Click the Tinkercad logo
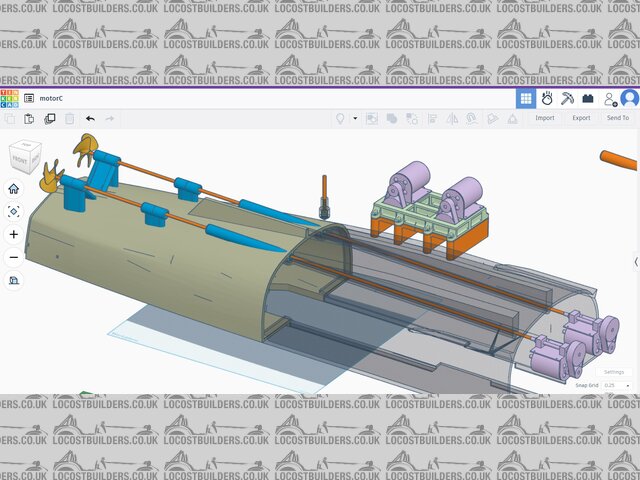 [x=9, y=98]
